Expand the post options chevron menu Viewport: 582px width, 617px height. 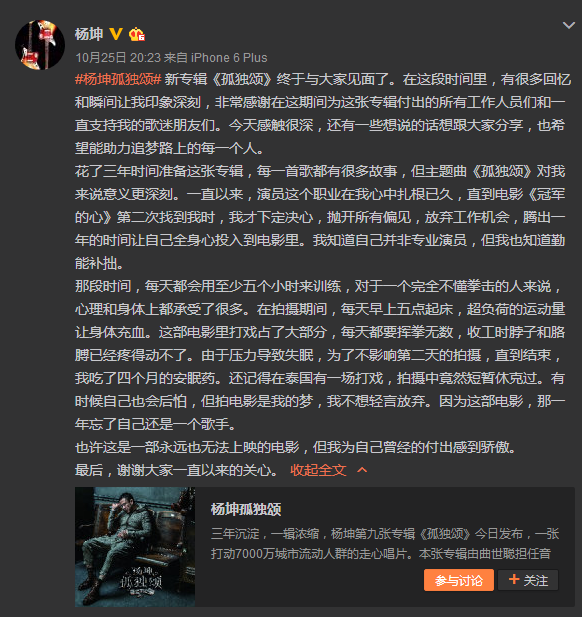click(x=569, y=26)
